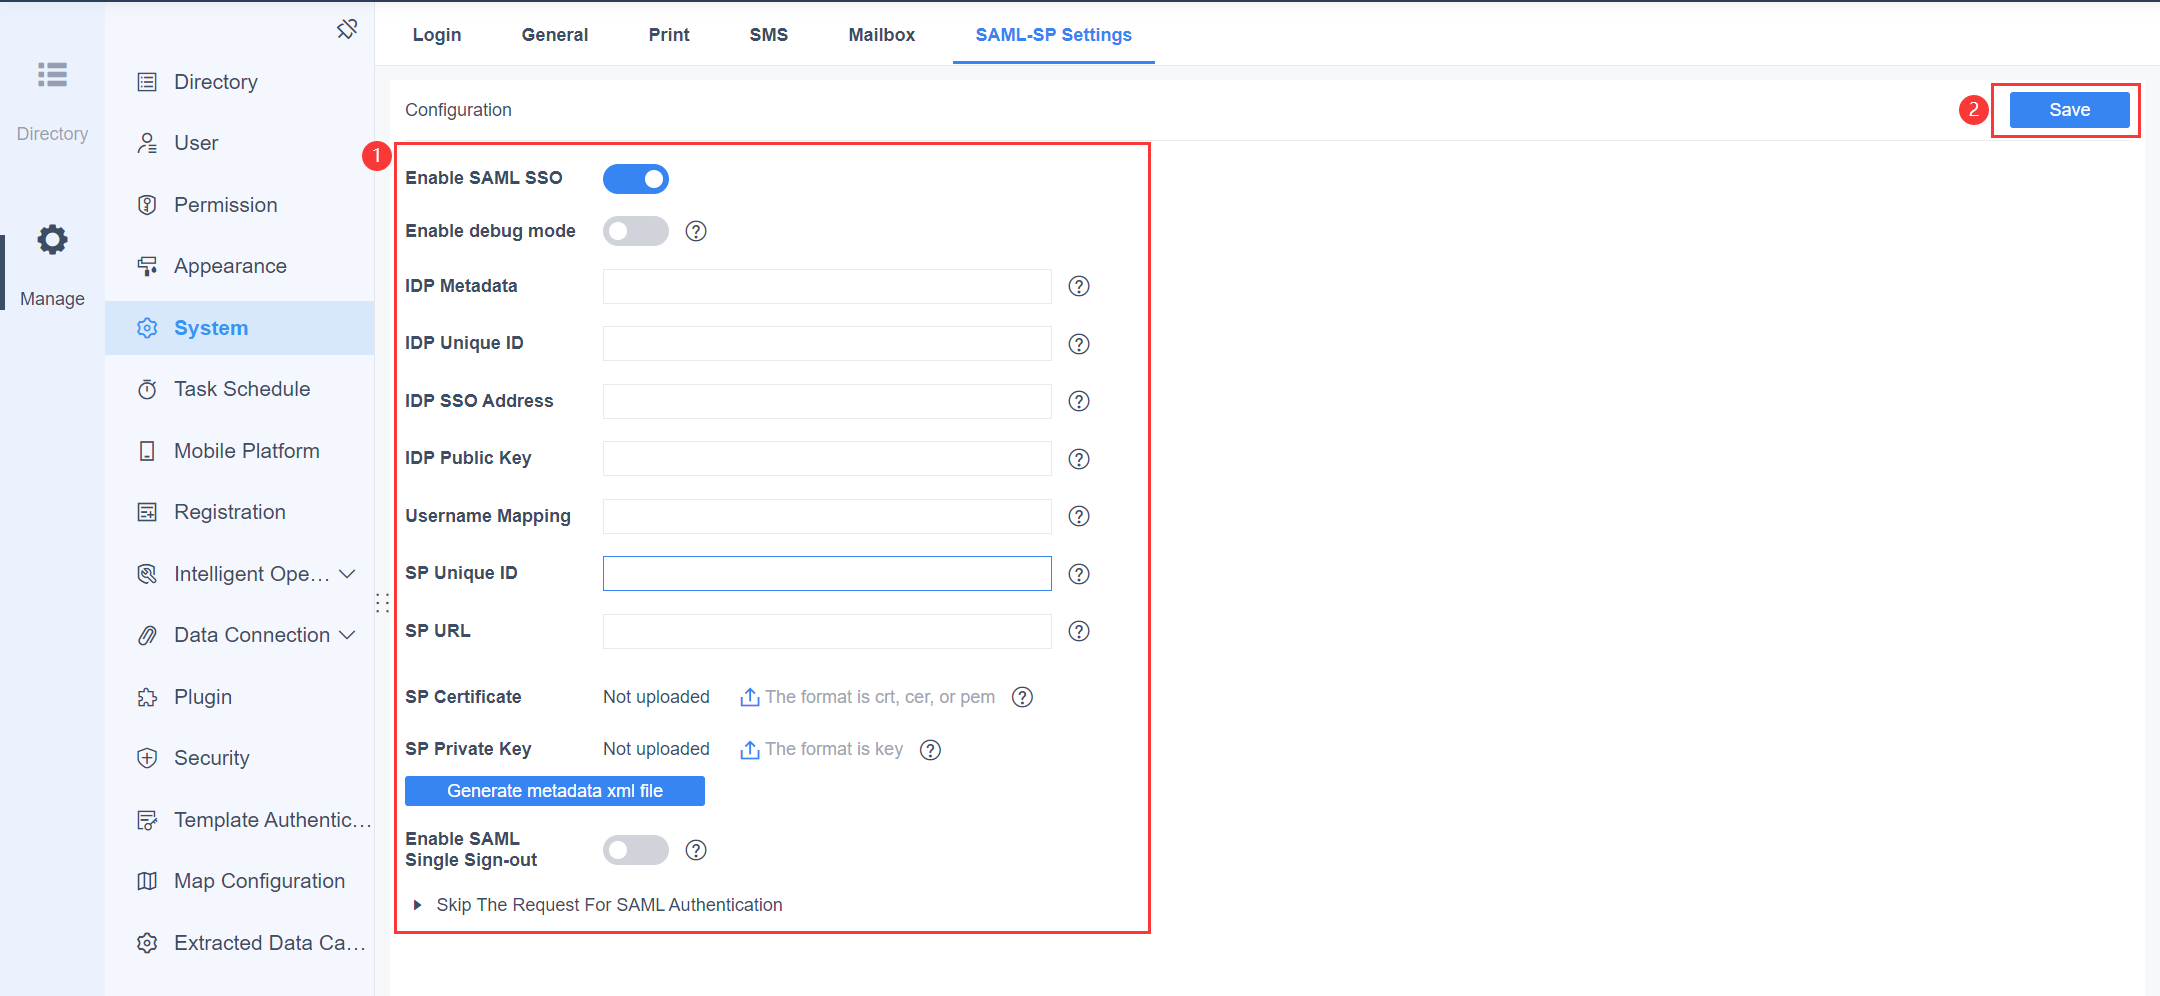Viewport: 2160px width, 996px height.
Task: Enable debug mode toggle
Action: point(635,230)
